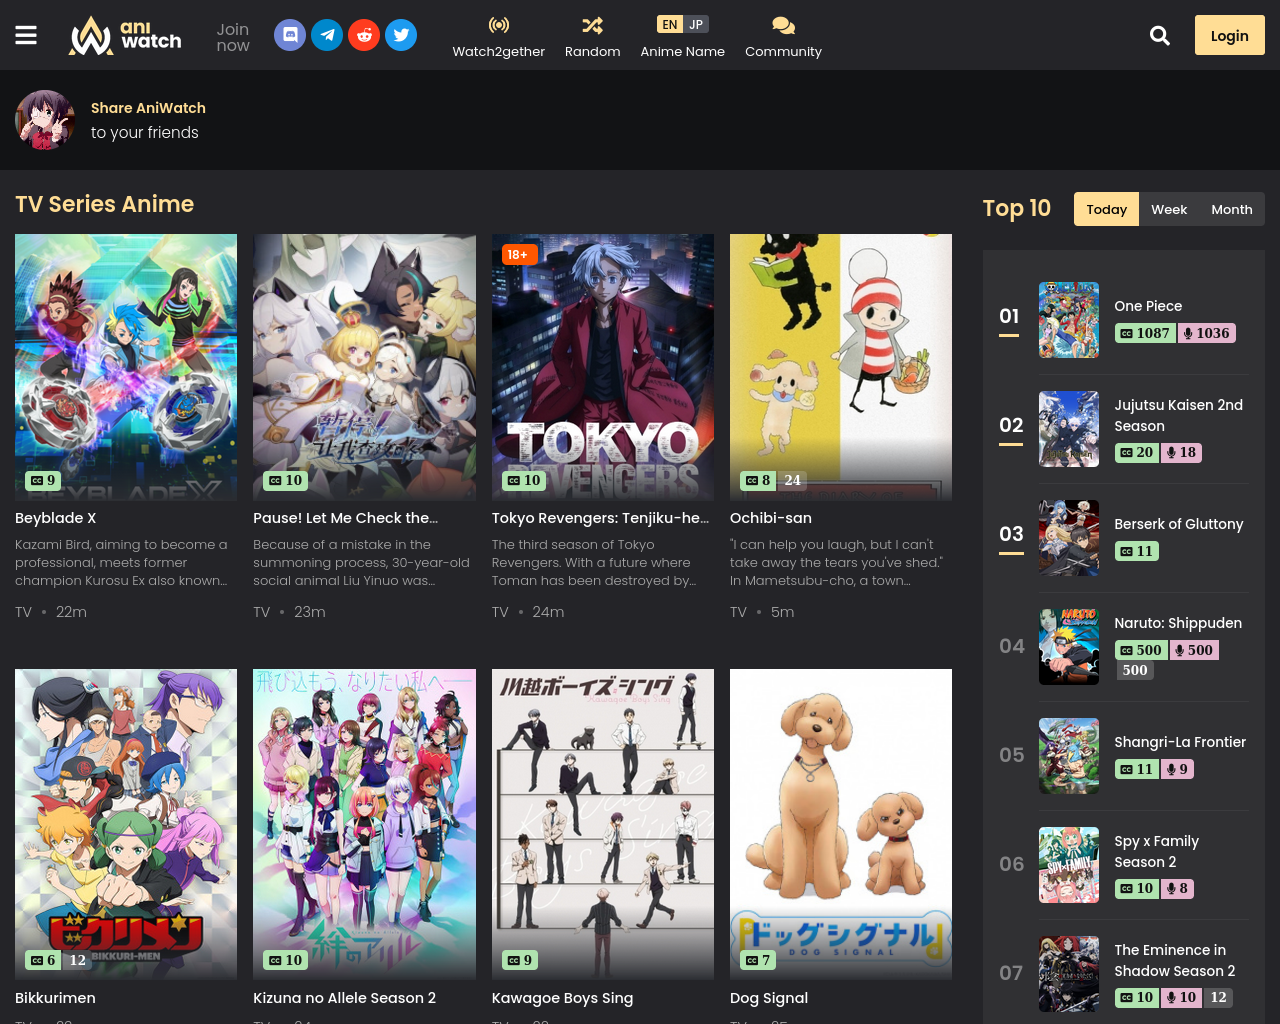The image size is (1280, 1024).
Task: Open the Reddit community icon
Action: 364,35
